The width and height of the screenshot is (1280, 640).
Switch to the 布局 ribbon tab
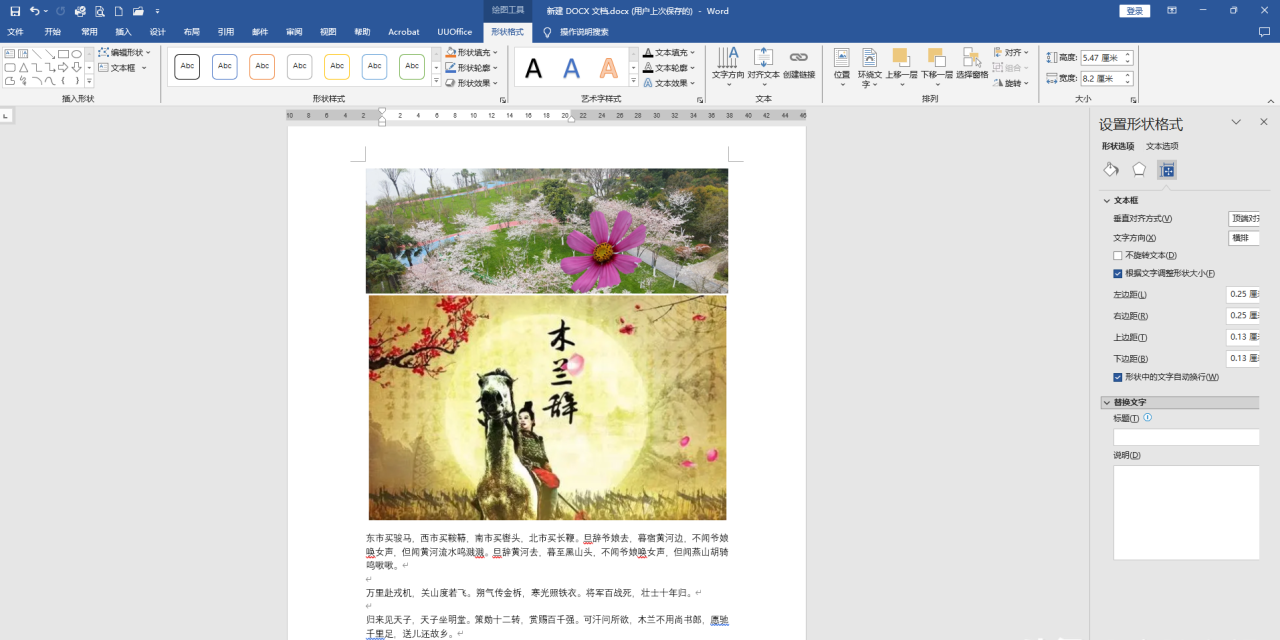[191, 32]
